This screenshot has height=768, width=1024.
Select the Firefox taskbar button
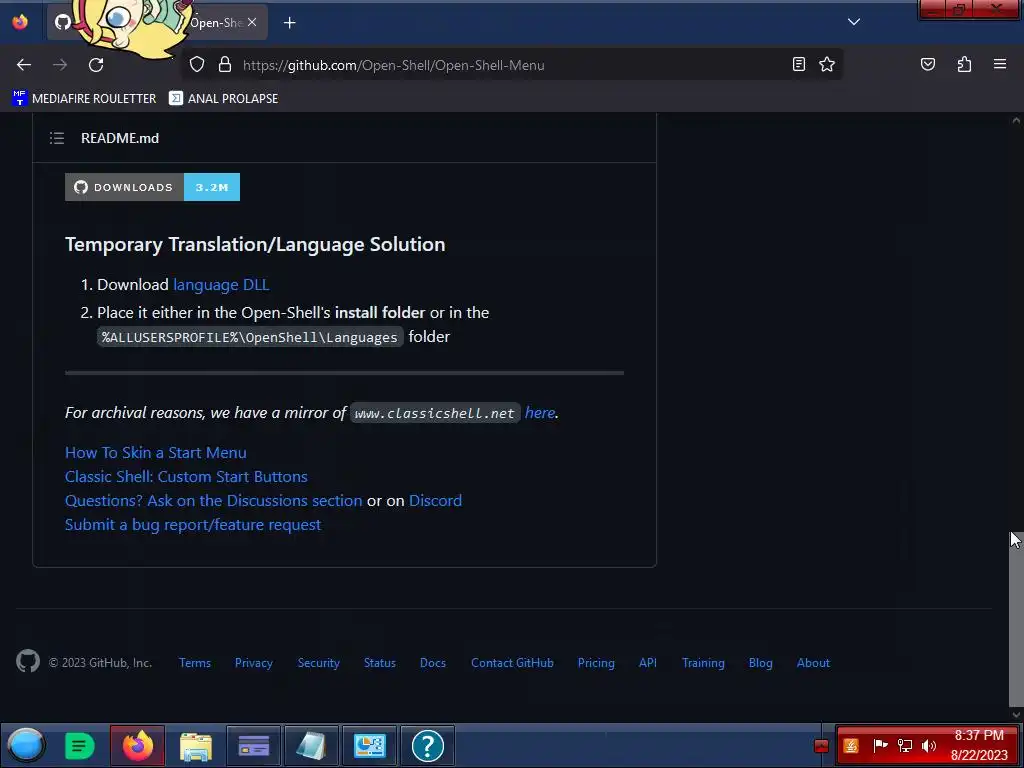click(x=138, y=745)
